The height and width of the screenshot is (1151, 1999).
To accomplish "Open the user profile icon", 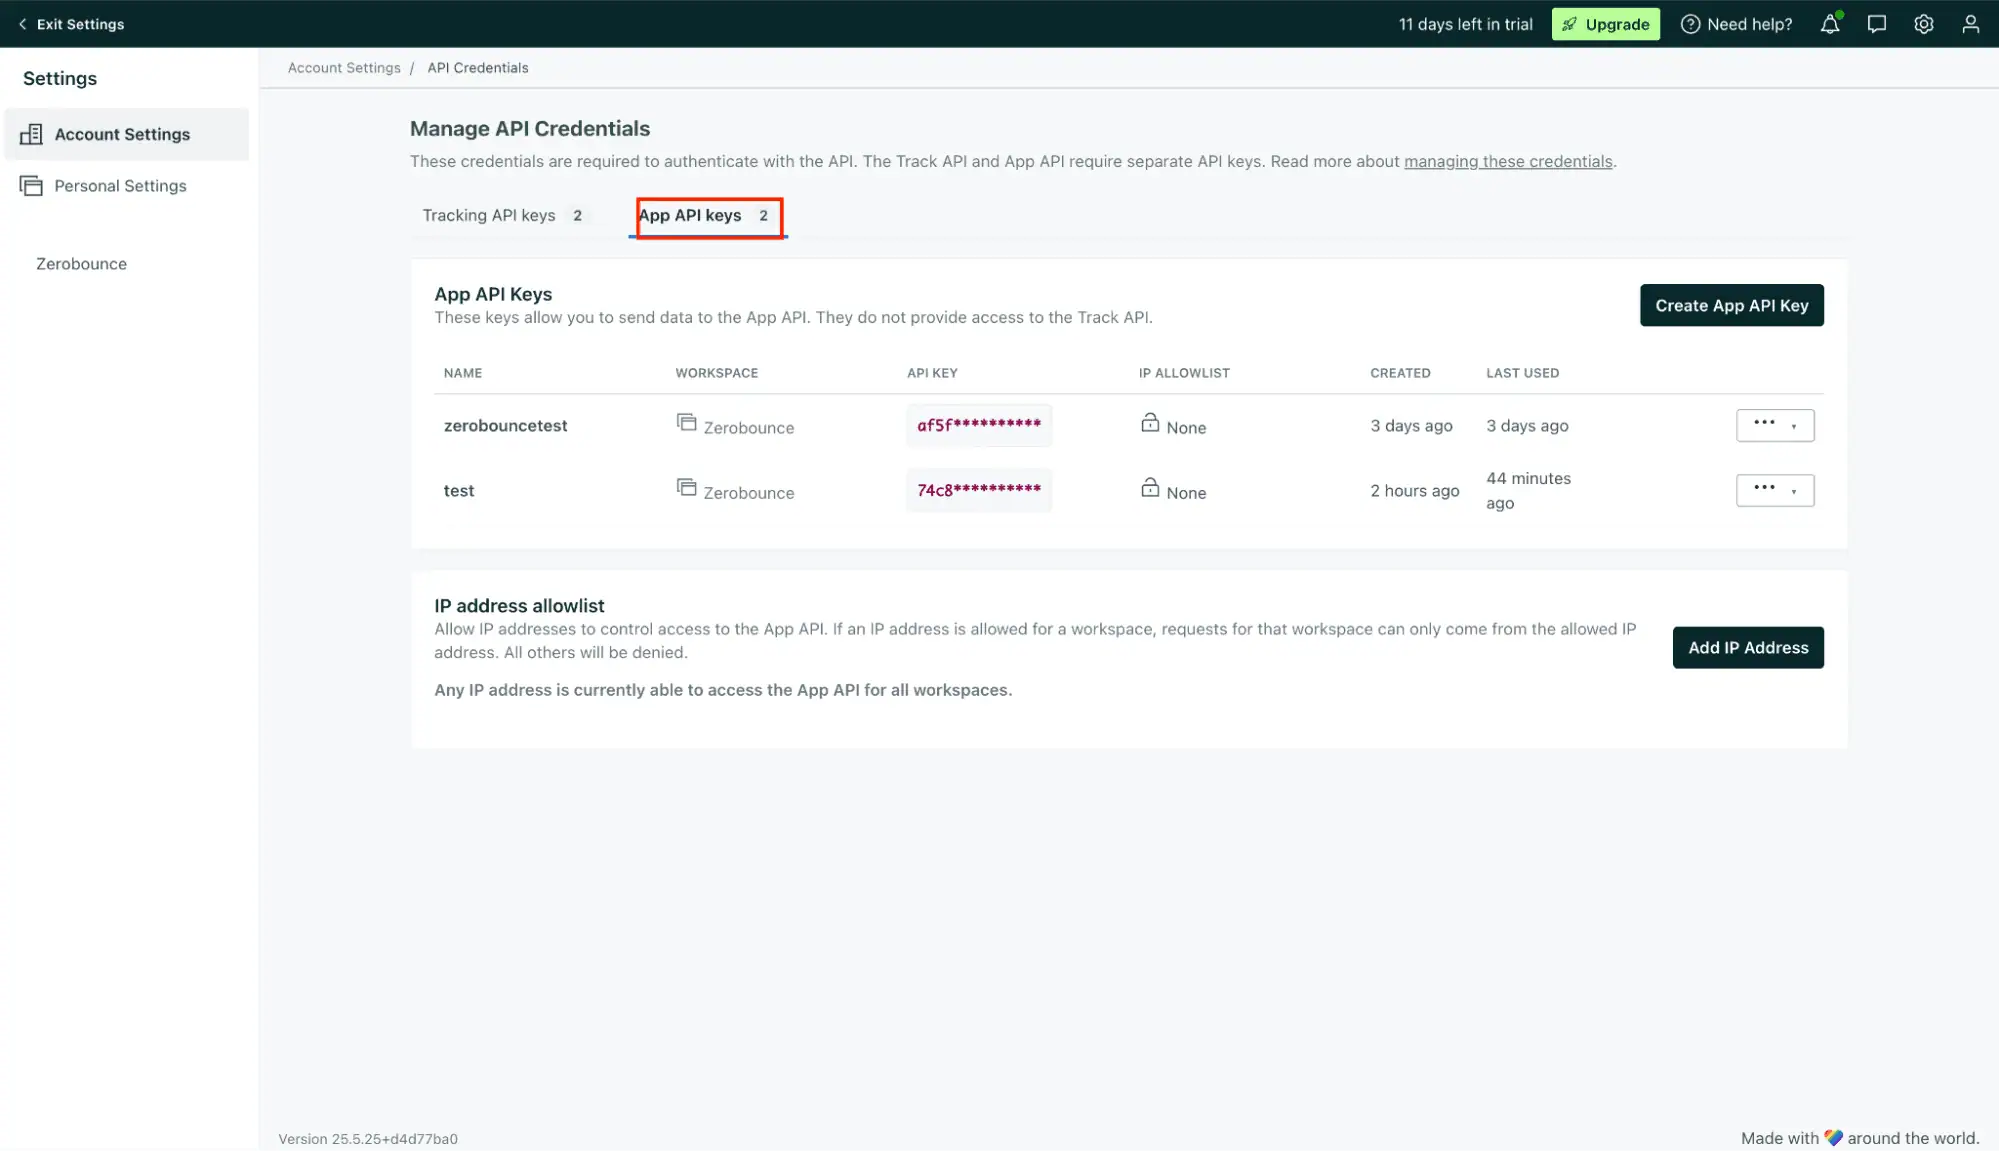I will click(1970, 24).
